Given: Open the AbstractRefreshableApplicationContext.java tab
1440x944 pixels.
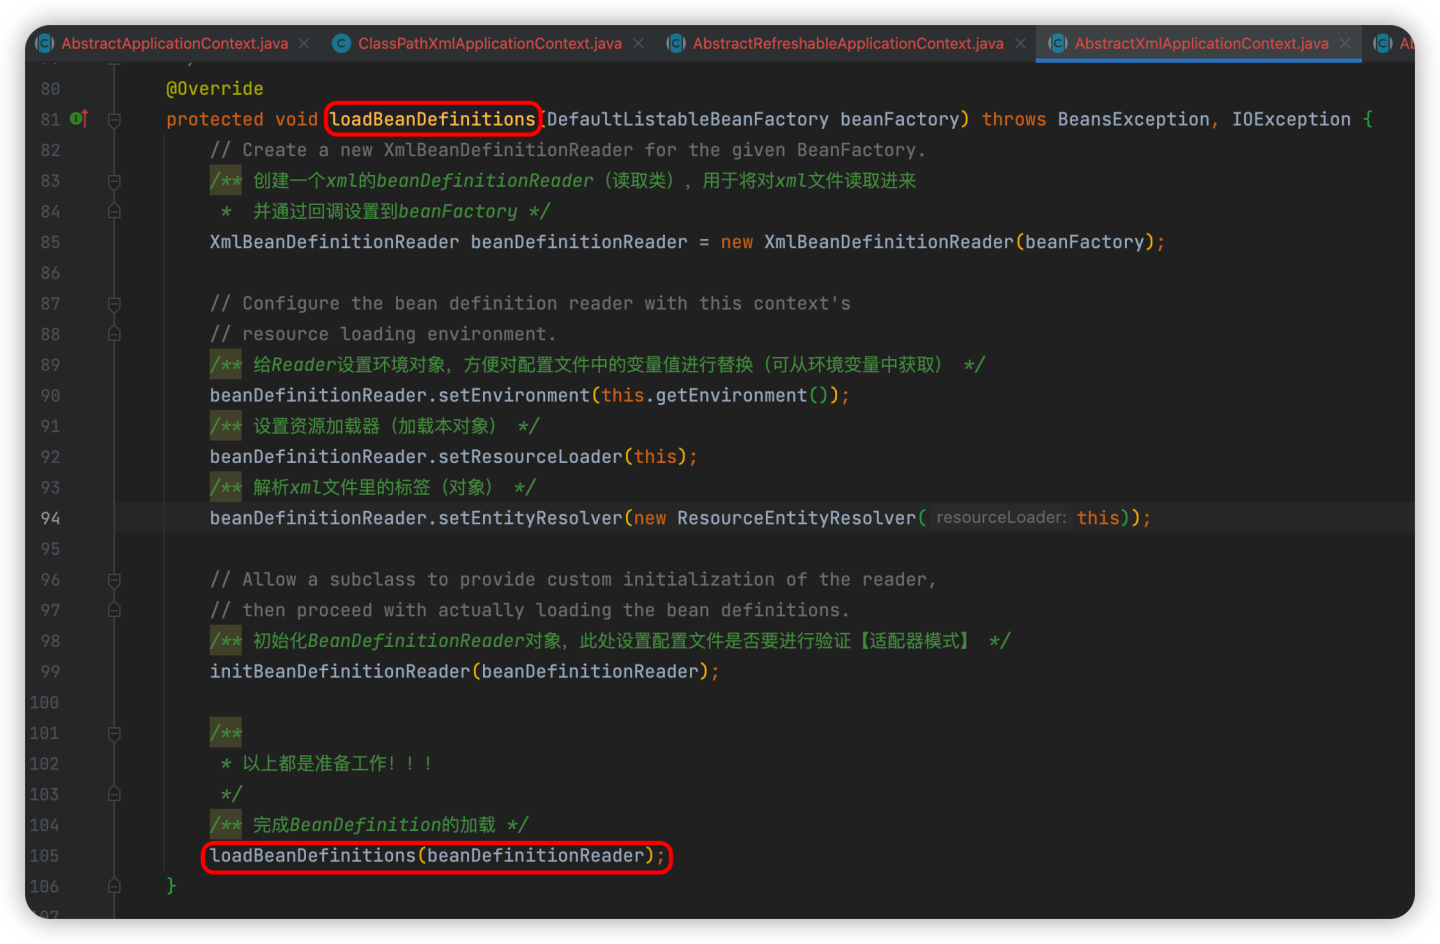Looking at the screenshot, I should 848,43.
